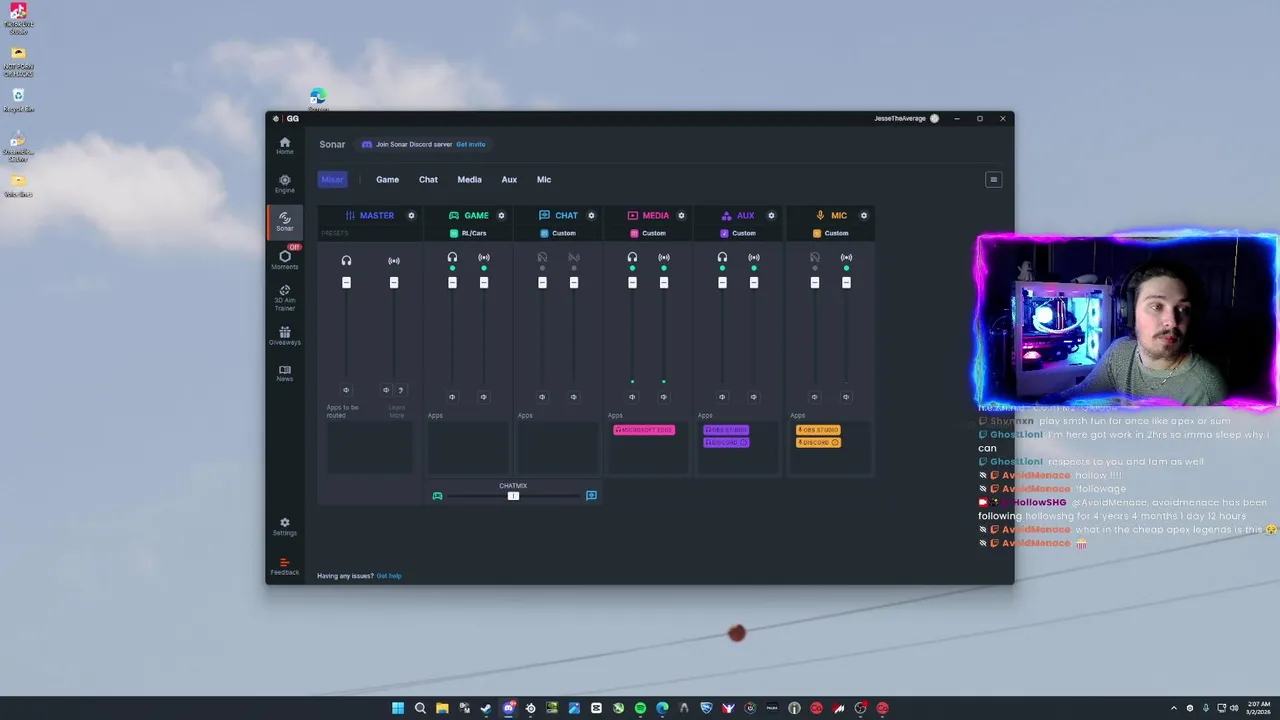Open Steam from the Windows taskbar

click(486, 708)
